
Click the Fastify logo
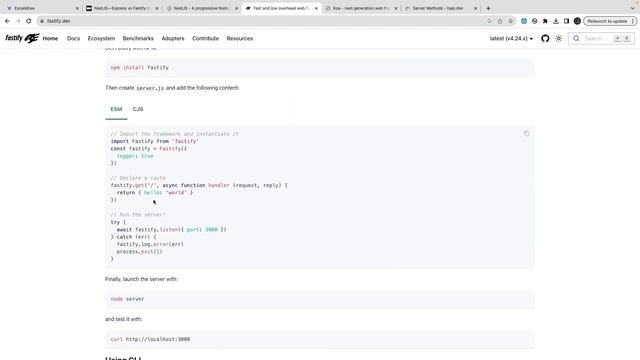[x=22, y=38]
